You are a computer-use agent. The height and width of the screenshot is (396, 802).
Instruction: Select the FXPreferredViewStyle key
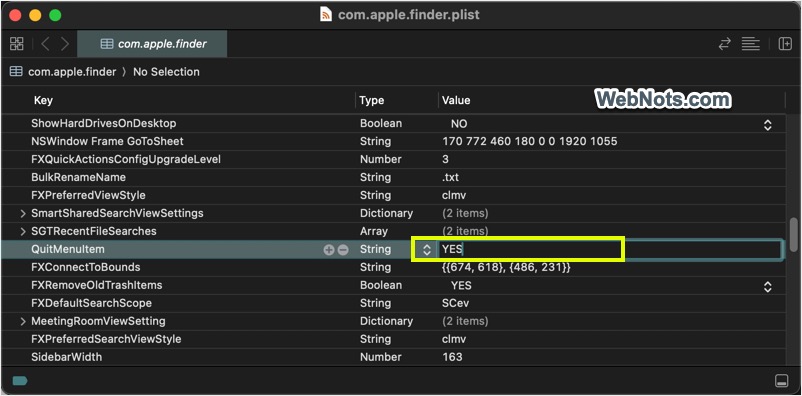(x=88, y=195)
